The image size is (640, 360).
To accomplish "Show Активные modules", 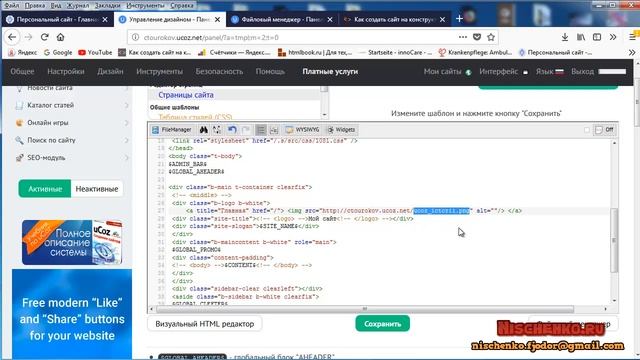I will [x=45, y=189].
